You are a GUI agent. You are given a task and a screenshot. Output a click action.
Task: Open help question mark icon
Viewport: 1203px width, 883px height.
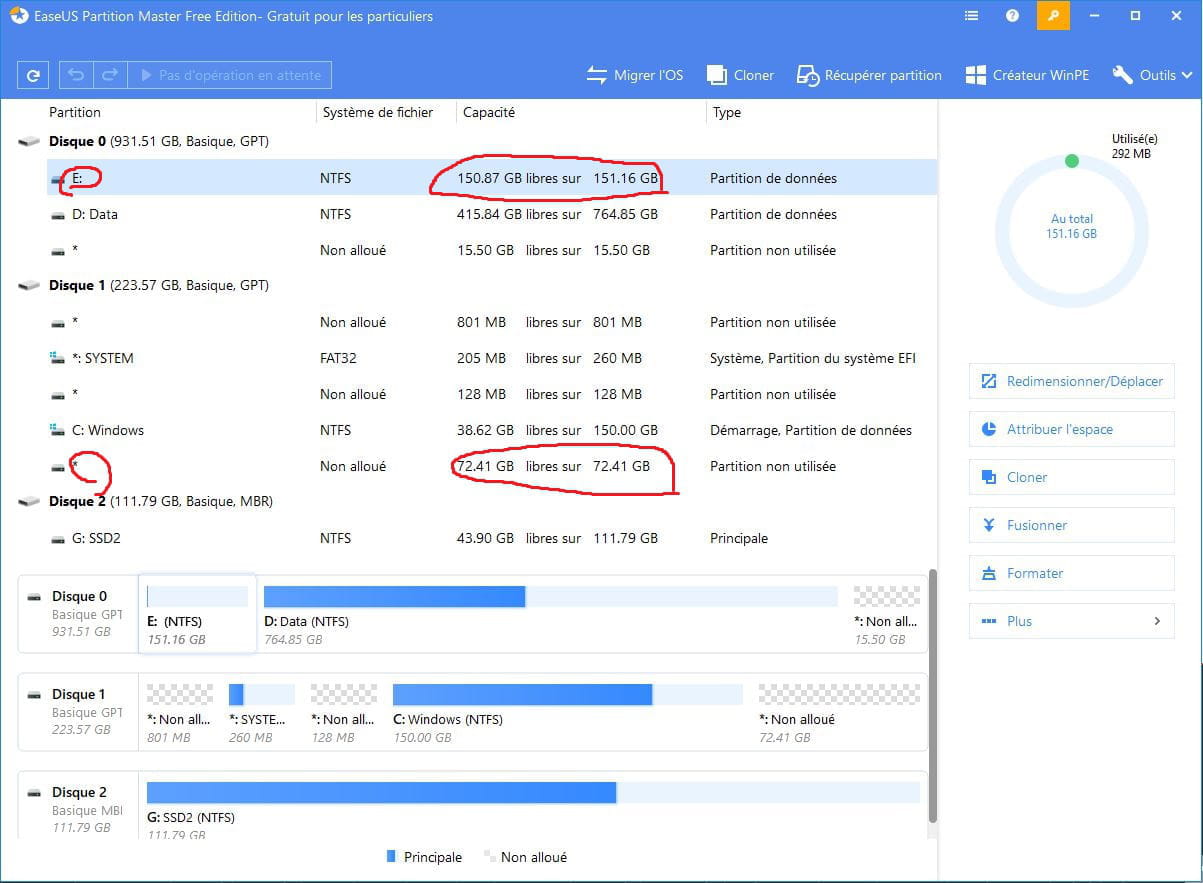tap(1012, 16)
